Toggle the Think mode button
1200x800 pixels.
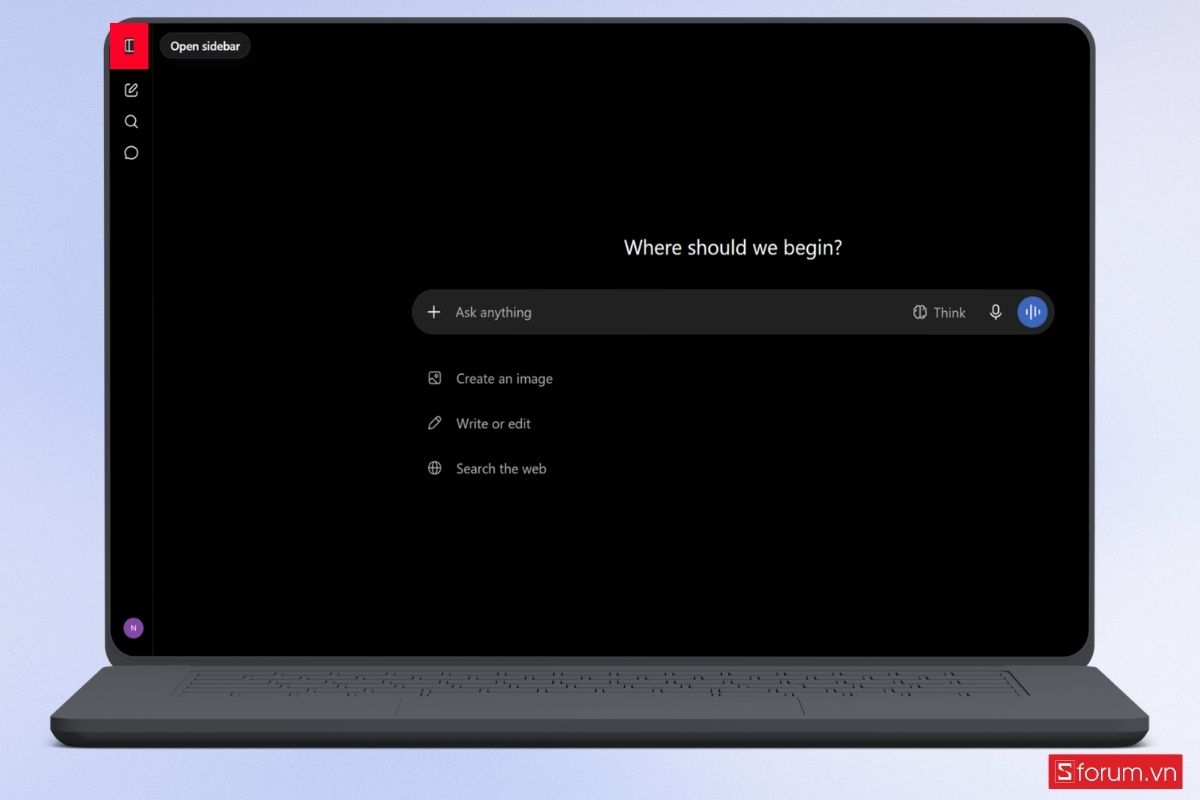[939, 312]
